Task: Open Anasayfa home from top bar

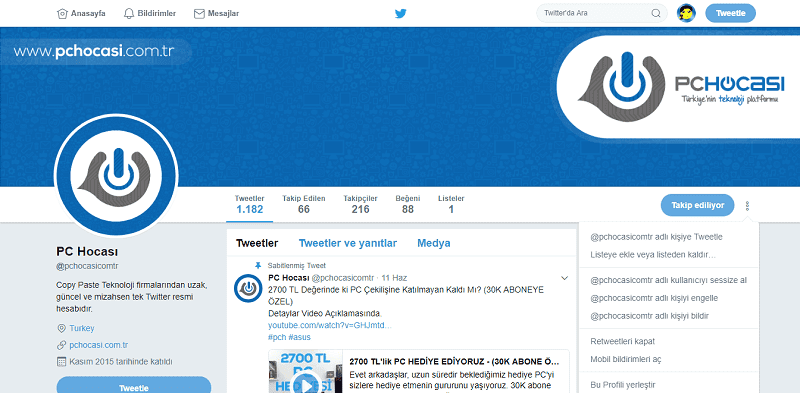Action: pyautogui.click(x=81, y=13)
